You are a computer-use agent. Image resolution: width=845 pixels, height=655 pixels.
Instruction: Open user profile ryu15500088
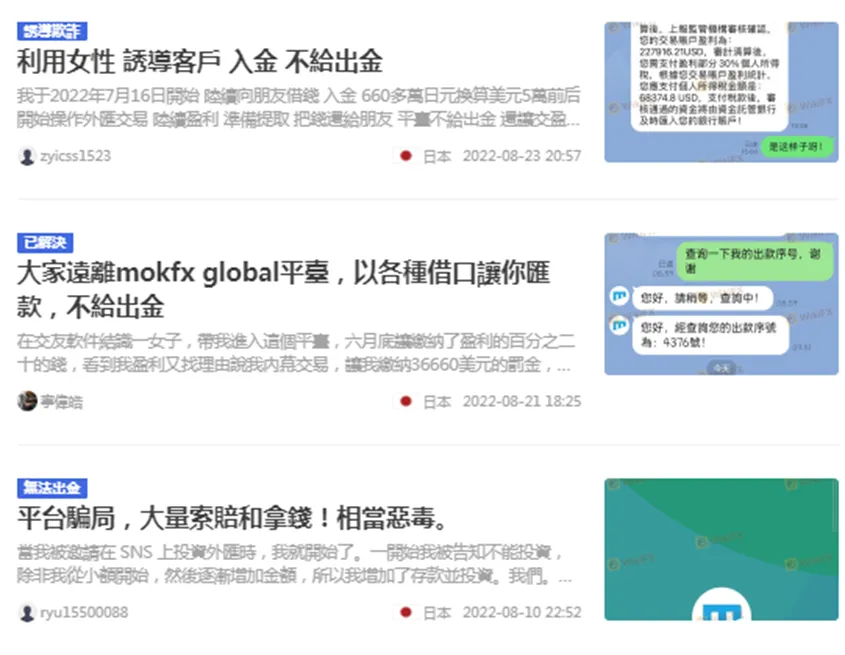pos(84,613)
